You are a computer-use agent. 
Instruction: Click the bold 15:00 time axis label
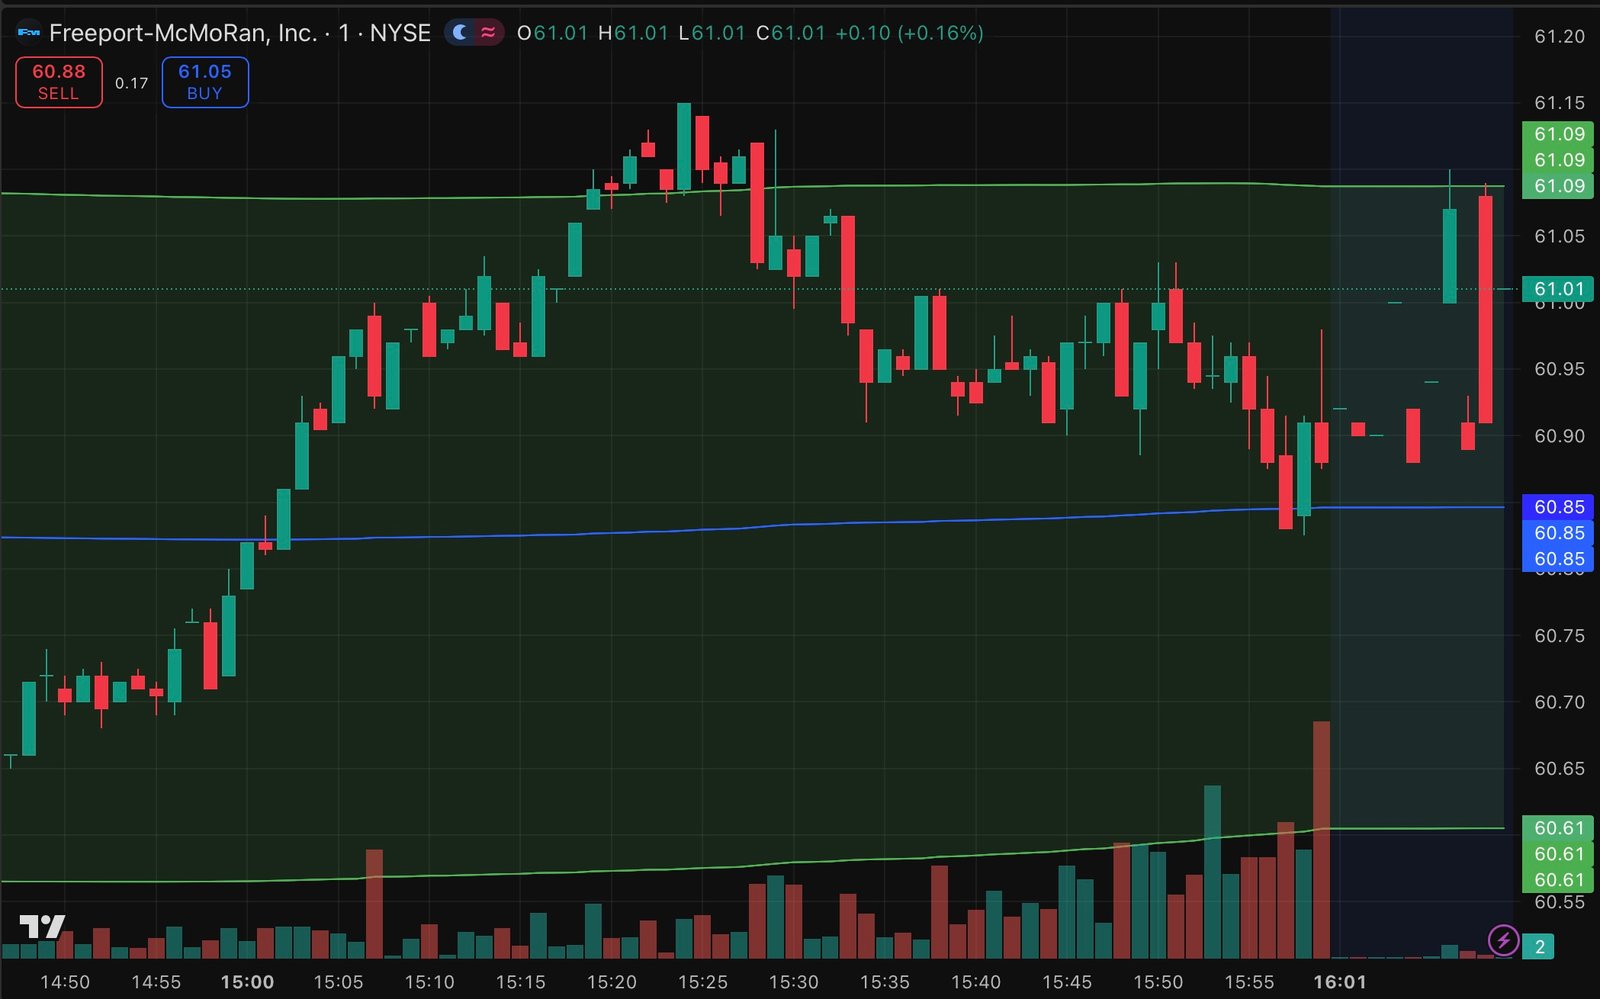(x=247, y=982)
